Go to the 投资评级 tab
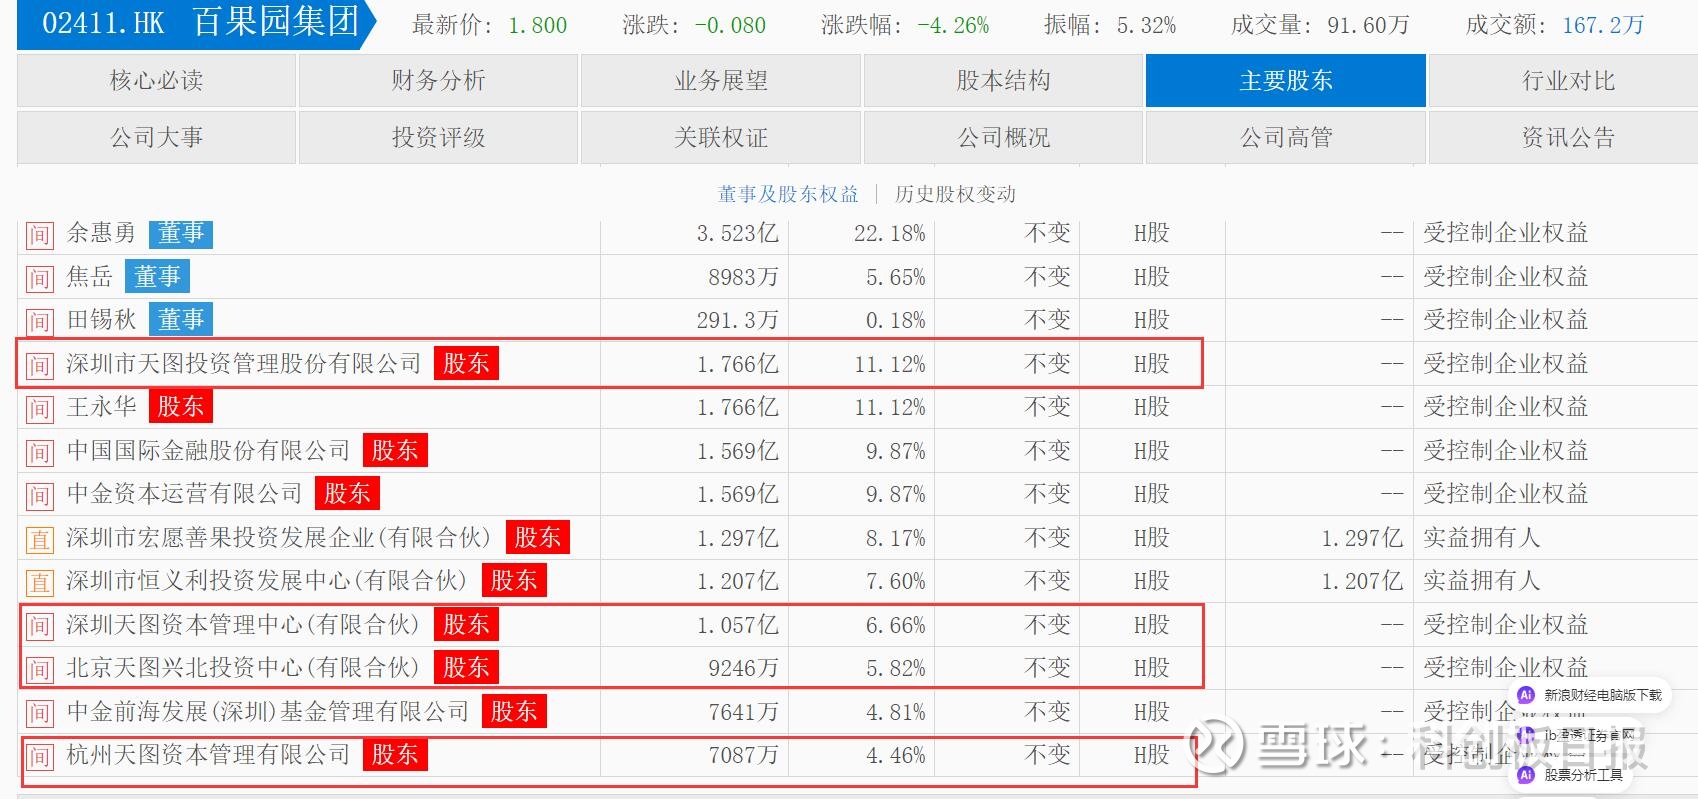The height and width of the screenshot is (799, 1698). 438,137
